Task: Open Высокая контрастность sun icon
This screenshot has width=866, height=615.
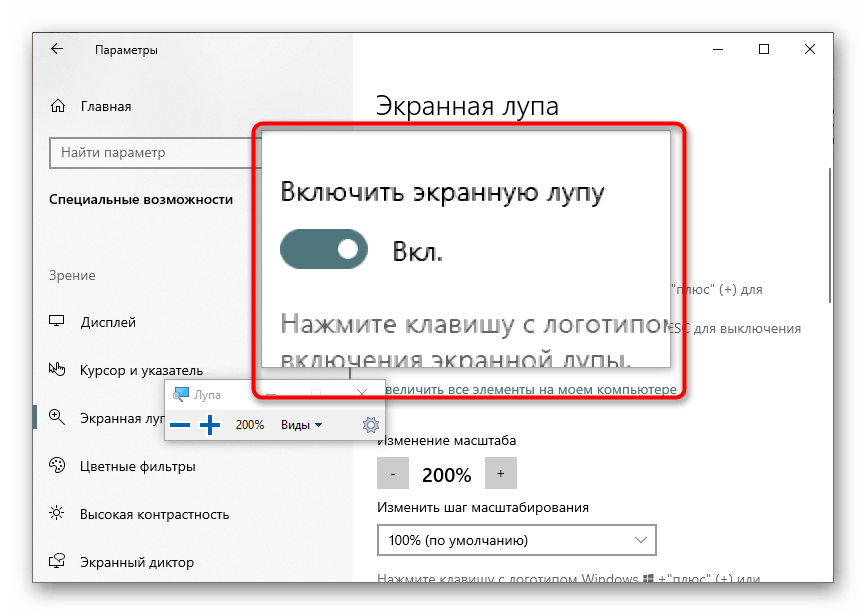Action: pos(58,514)
